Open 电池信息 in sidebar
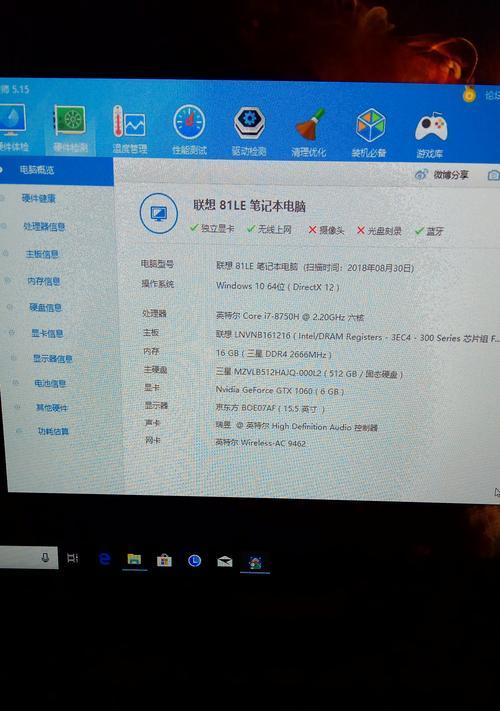The height and width of the screenshot is (711, 500). point(50,384)
